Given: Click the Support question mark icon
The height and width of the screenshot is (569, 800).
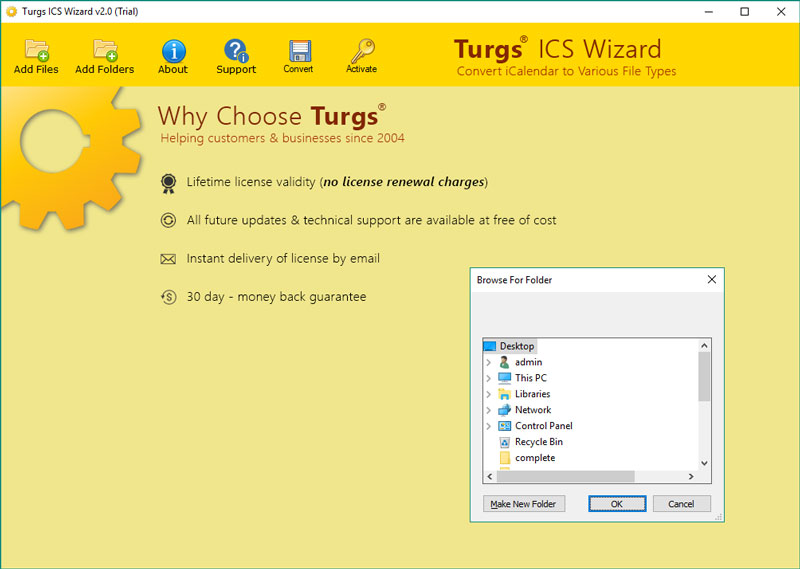Looking at the screenshot, I should tap(236, 51).
